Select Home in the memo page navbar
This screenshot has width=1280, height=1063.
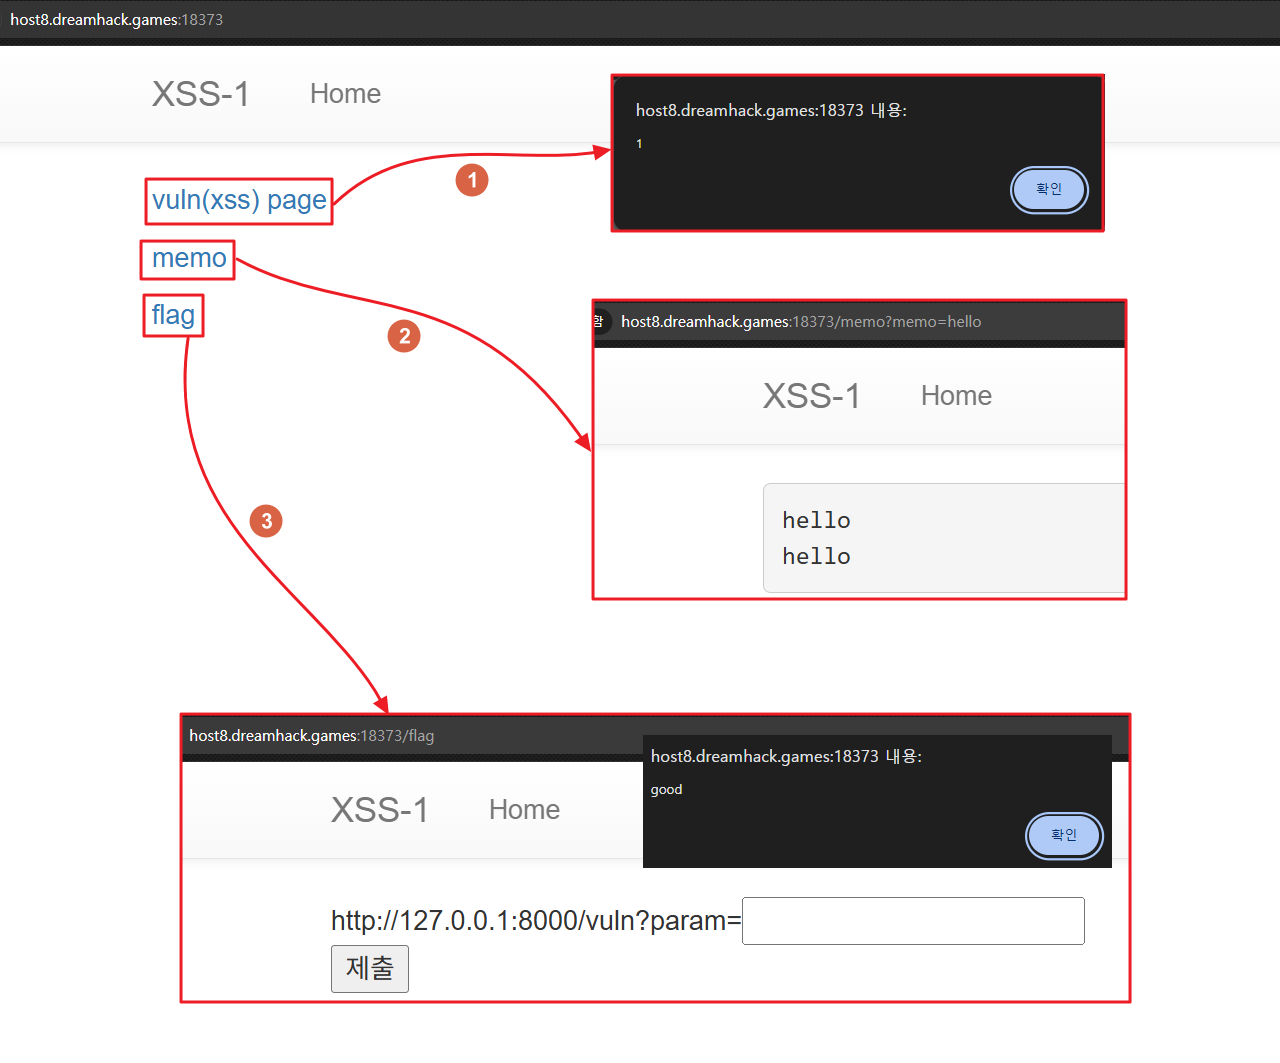956,396
